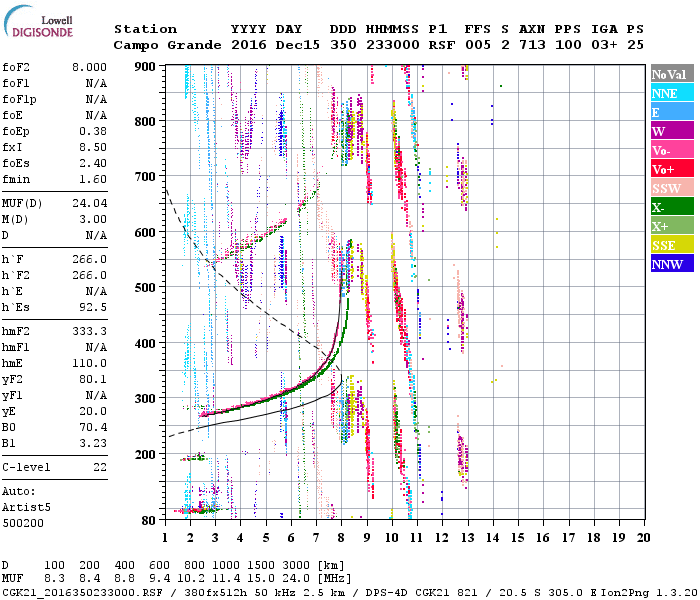This screenshot has height=600, width=700.
Task: Select the NoVal legend swatch
Action: pos(672,74)
